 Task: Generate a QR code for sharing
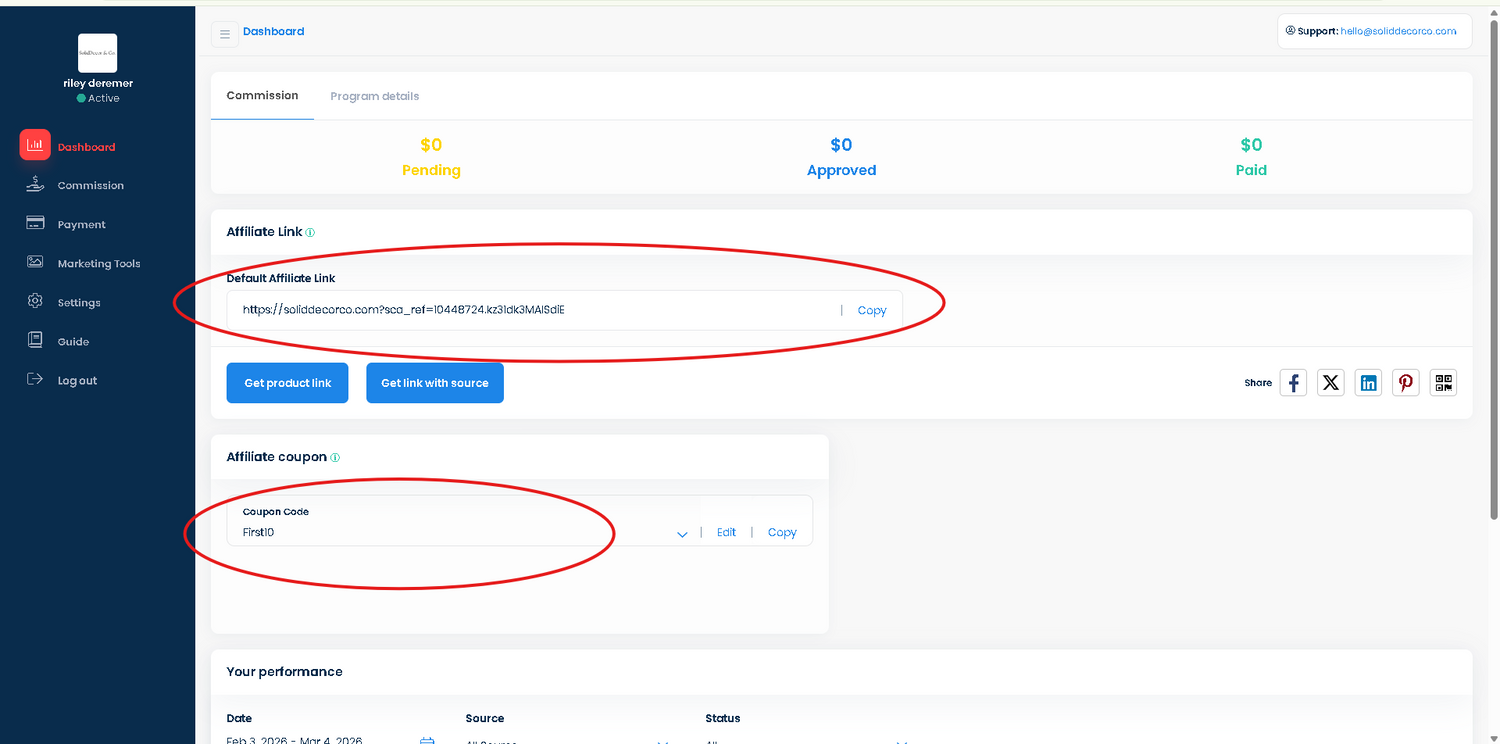(x=1443, y=382)
